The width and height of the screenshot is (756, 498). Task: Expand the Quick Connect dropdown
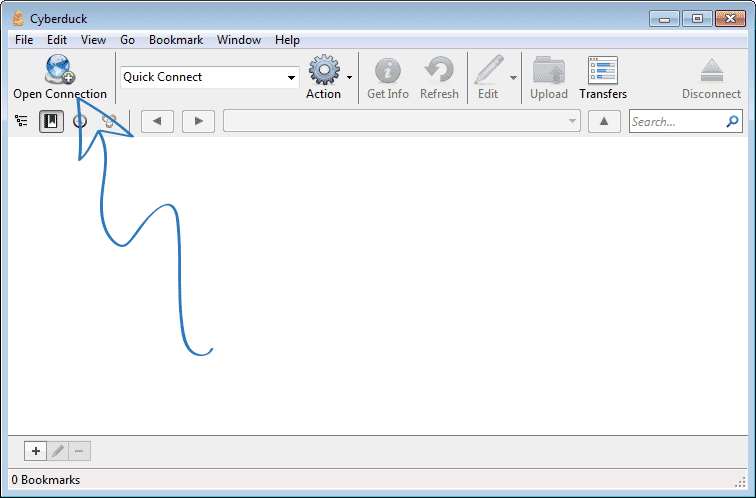pyautogui.click(x=291, y=78)
